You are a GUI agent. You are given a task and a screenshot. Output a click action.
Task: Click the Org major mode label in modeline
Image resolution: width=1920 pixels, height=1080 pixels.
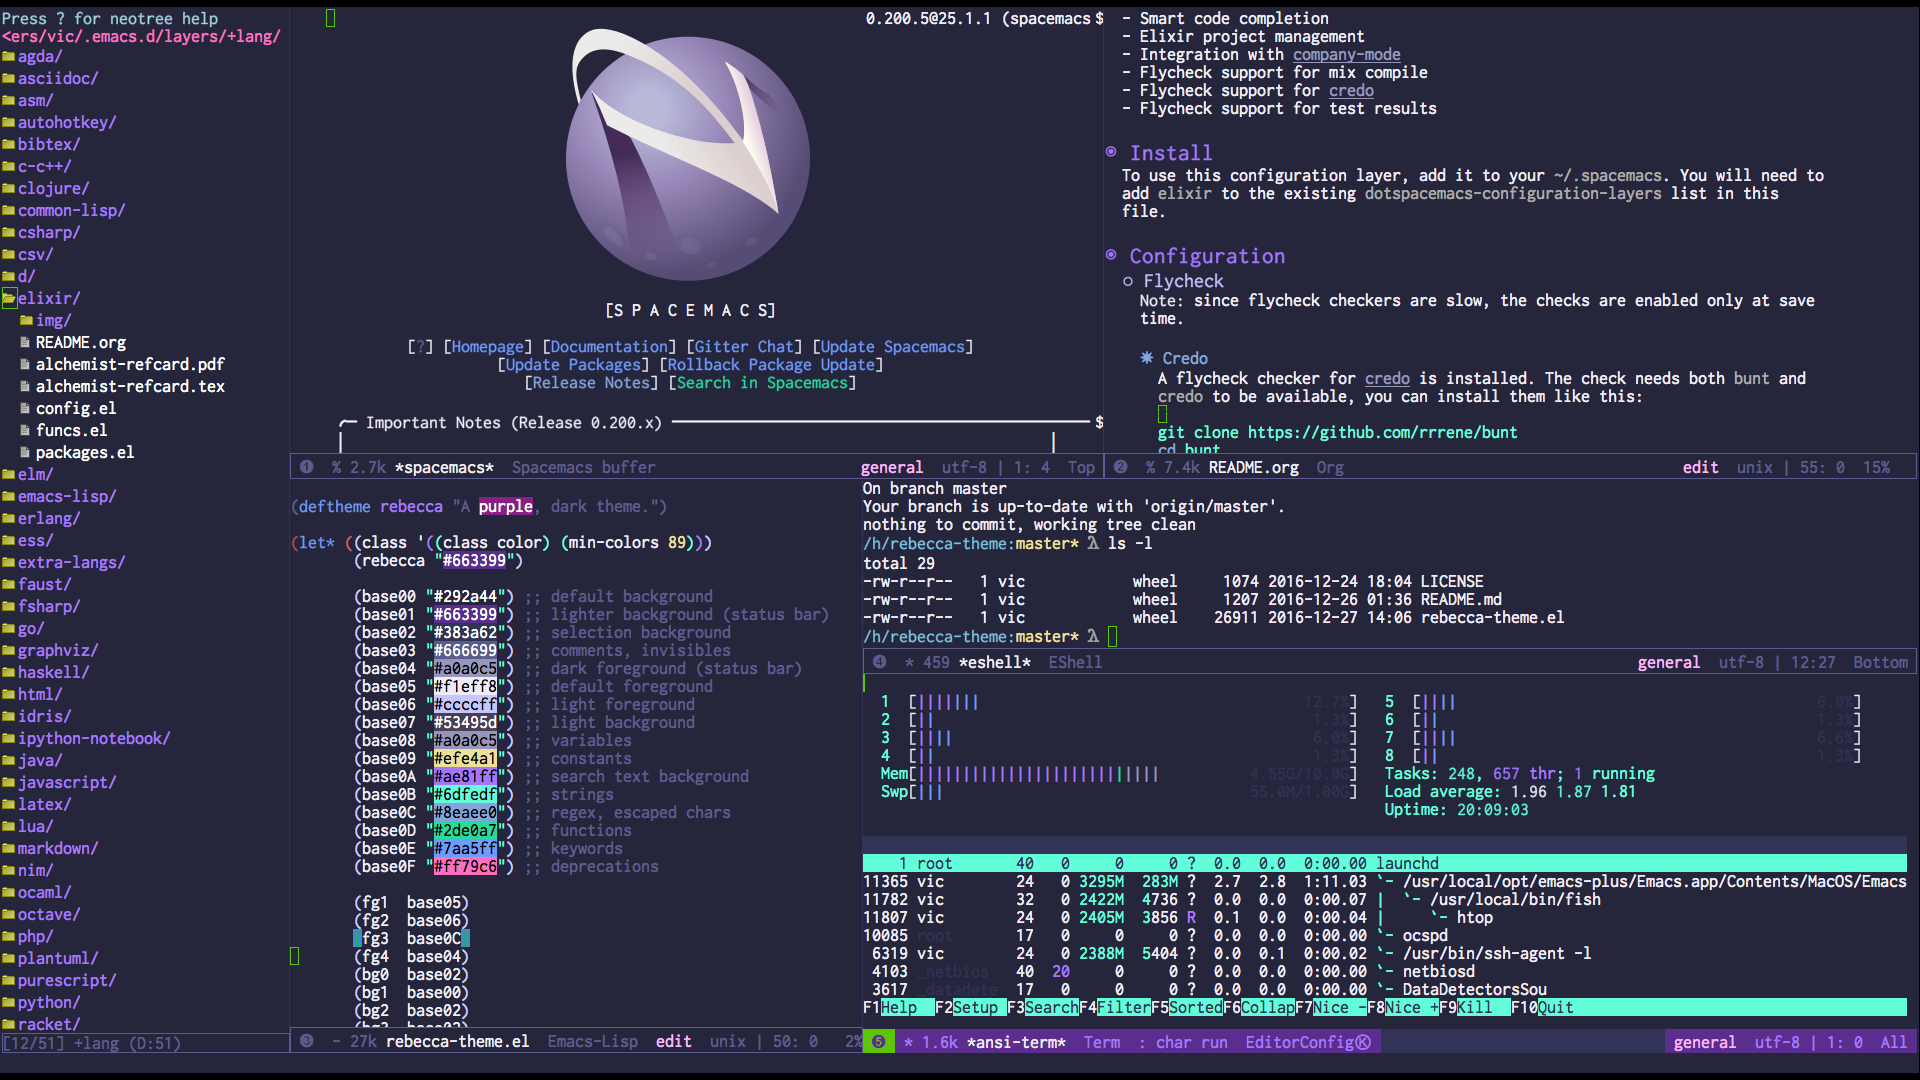coord(1330,468)
